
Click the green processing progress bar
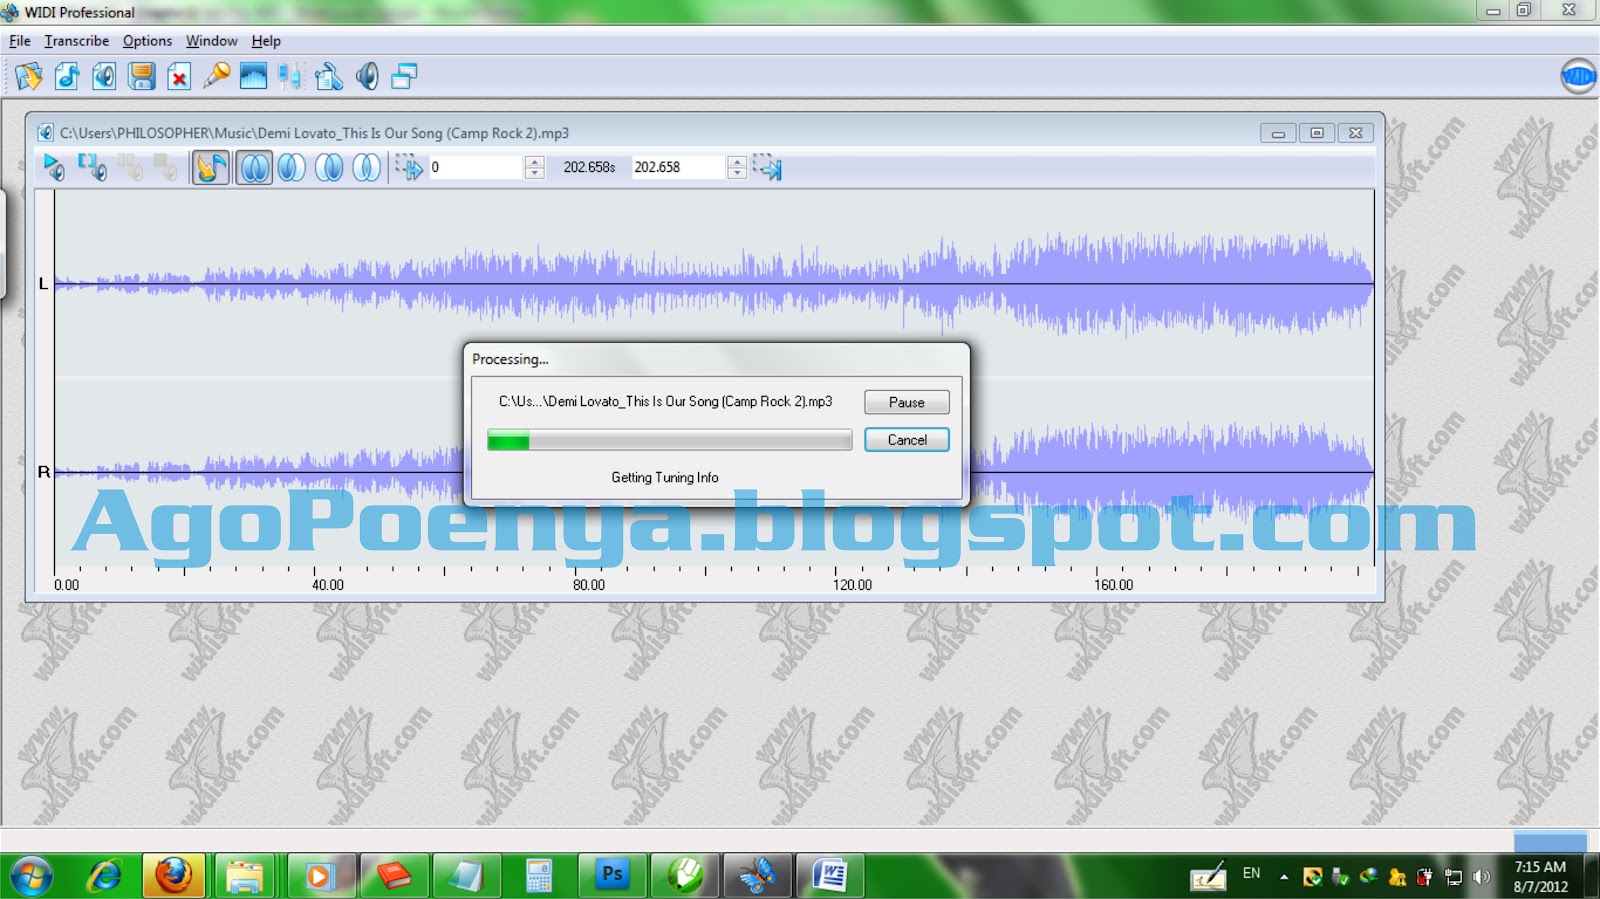point(669,440)
